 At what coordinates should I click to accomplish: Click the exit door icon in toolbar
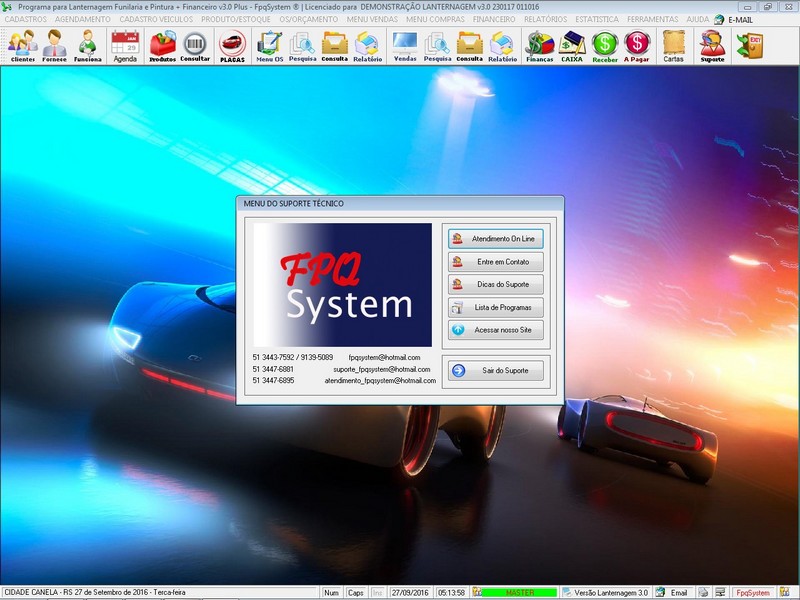748,46
